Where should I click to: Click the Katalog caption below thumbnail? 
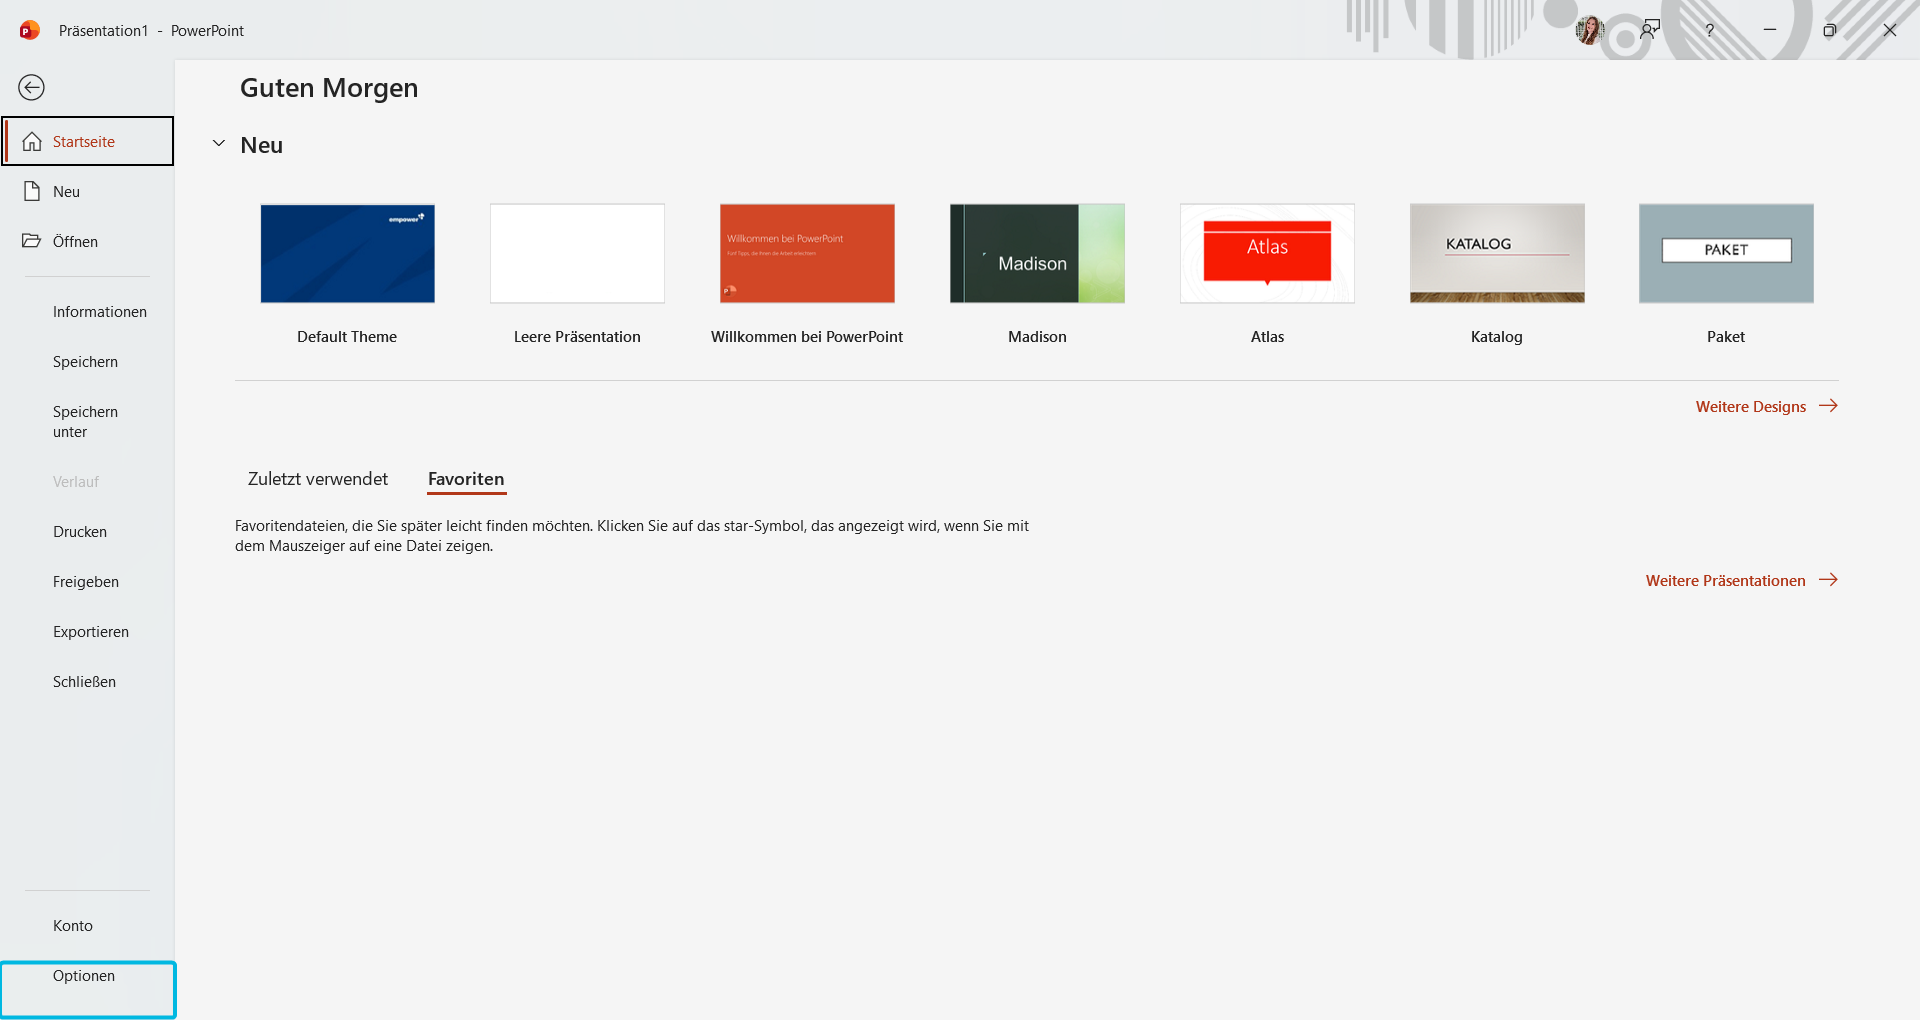point(1497,337)
